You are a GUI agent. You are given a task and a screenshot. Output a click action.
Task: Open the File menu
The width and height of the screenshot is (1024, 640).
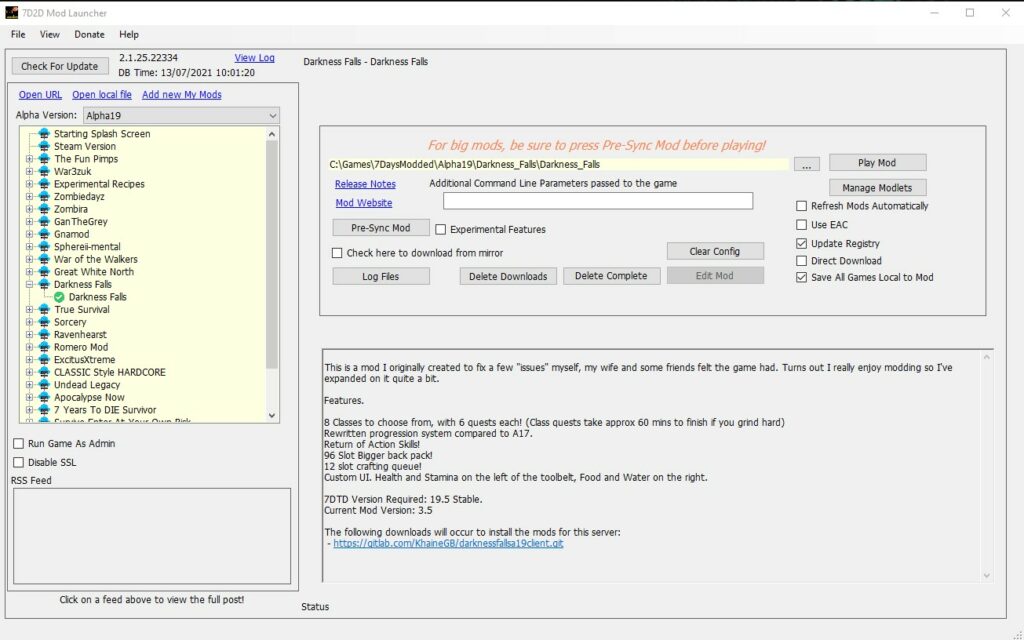pyautogui.click(x=18, y=35)
